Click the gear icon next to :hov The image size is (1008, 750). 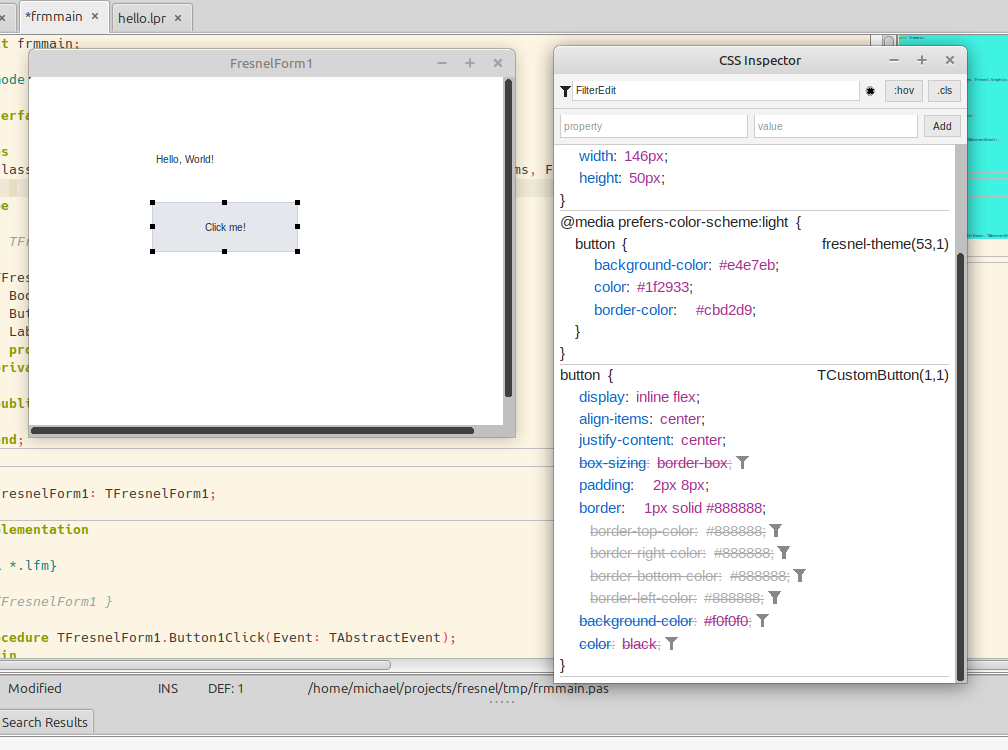(870, 91)
